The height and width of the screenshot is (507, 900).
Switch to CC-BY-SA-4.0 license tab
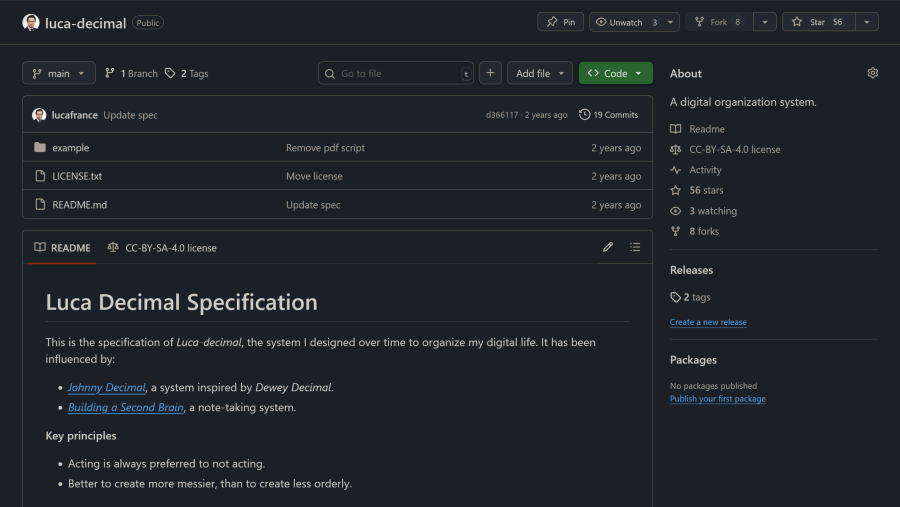tap(162, 248)
